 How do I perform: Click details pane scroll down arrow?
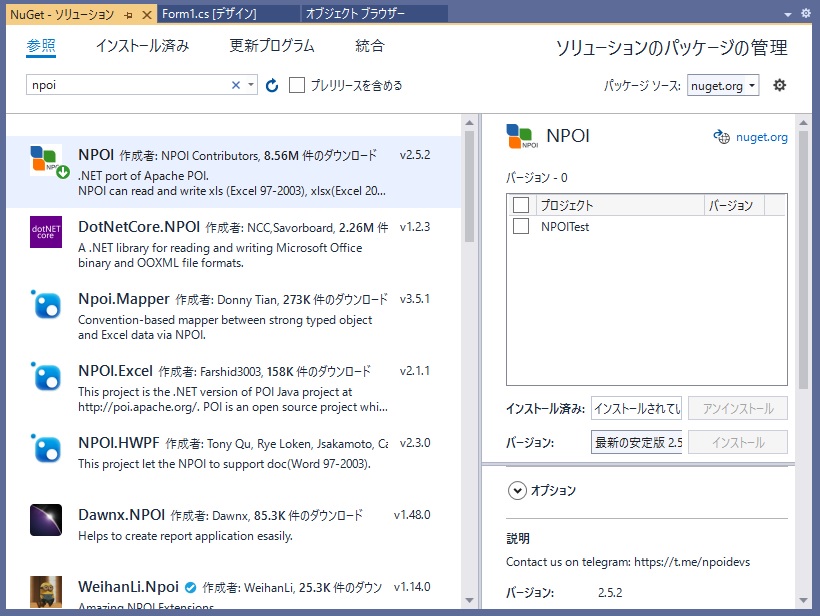click(804, 600)
